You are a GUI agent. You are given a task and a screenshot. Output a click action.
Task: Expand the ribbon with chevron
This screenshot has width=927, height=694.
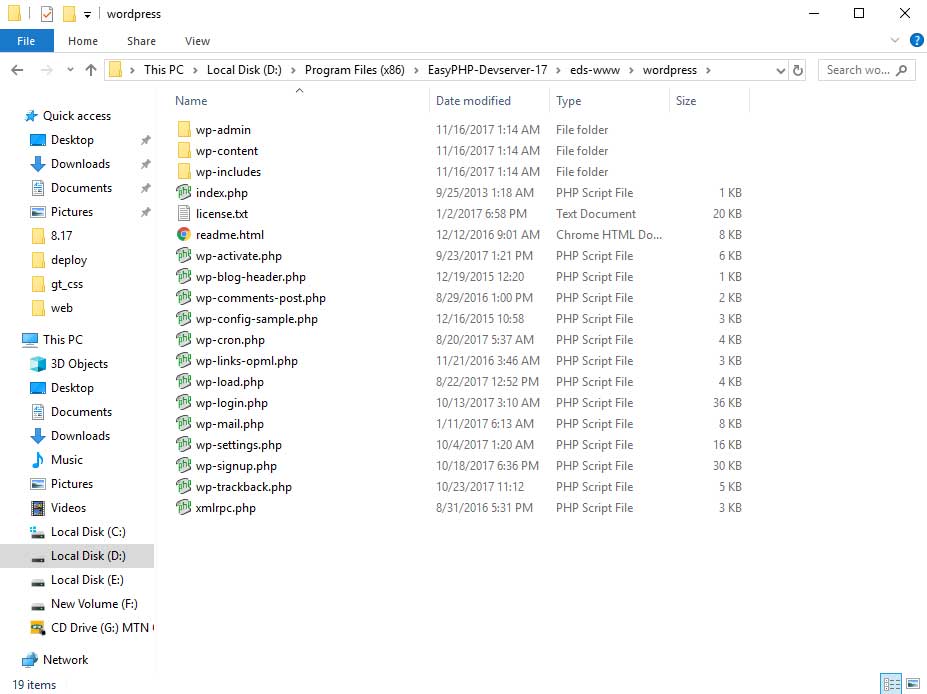point(894,40)
